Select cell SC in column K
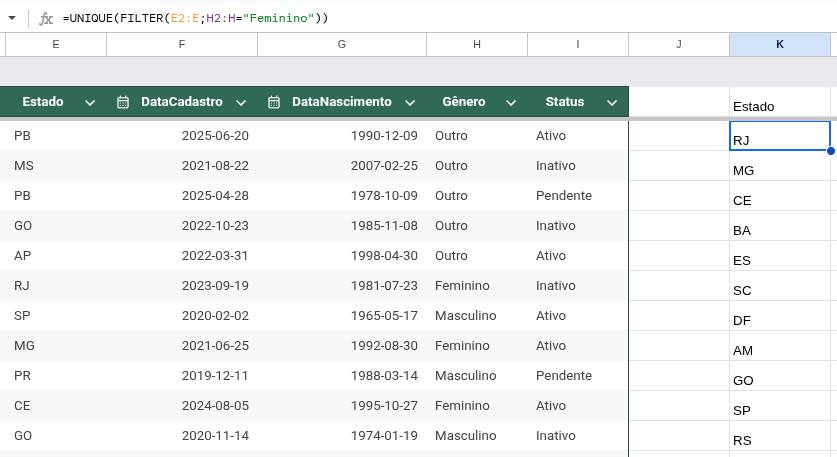 pyautogui.click(x=780, y=286)
